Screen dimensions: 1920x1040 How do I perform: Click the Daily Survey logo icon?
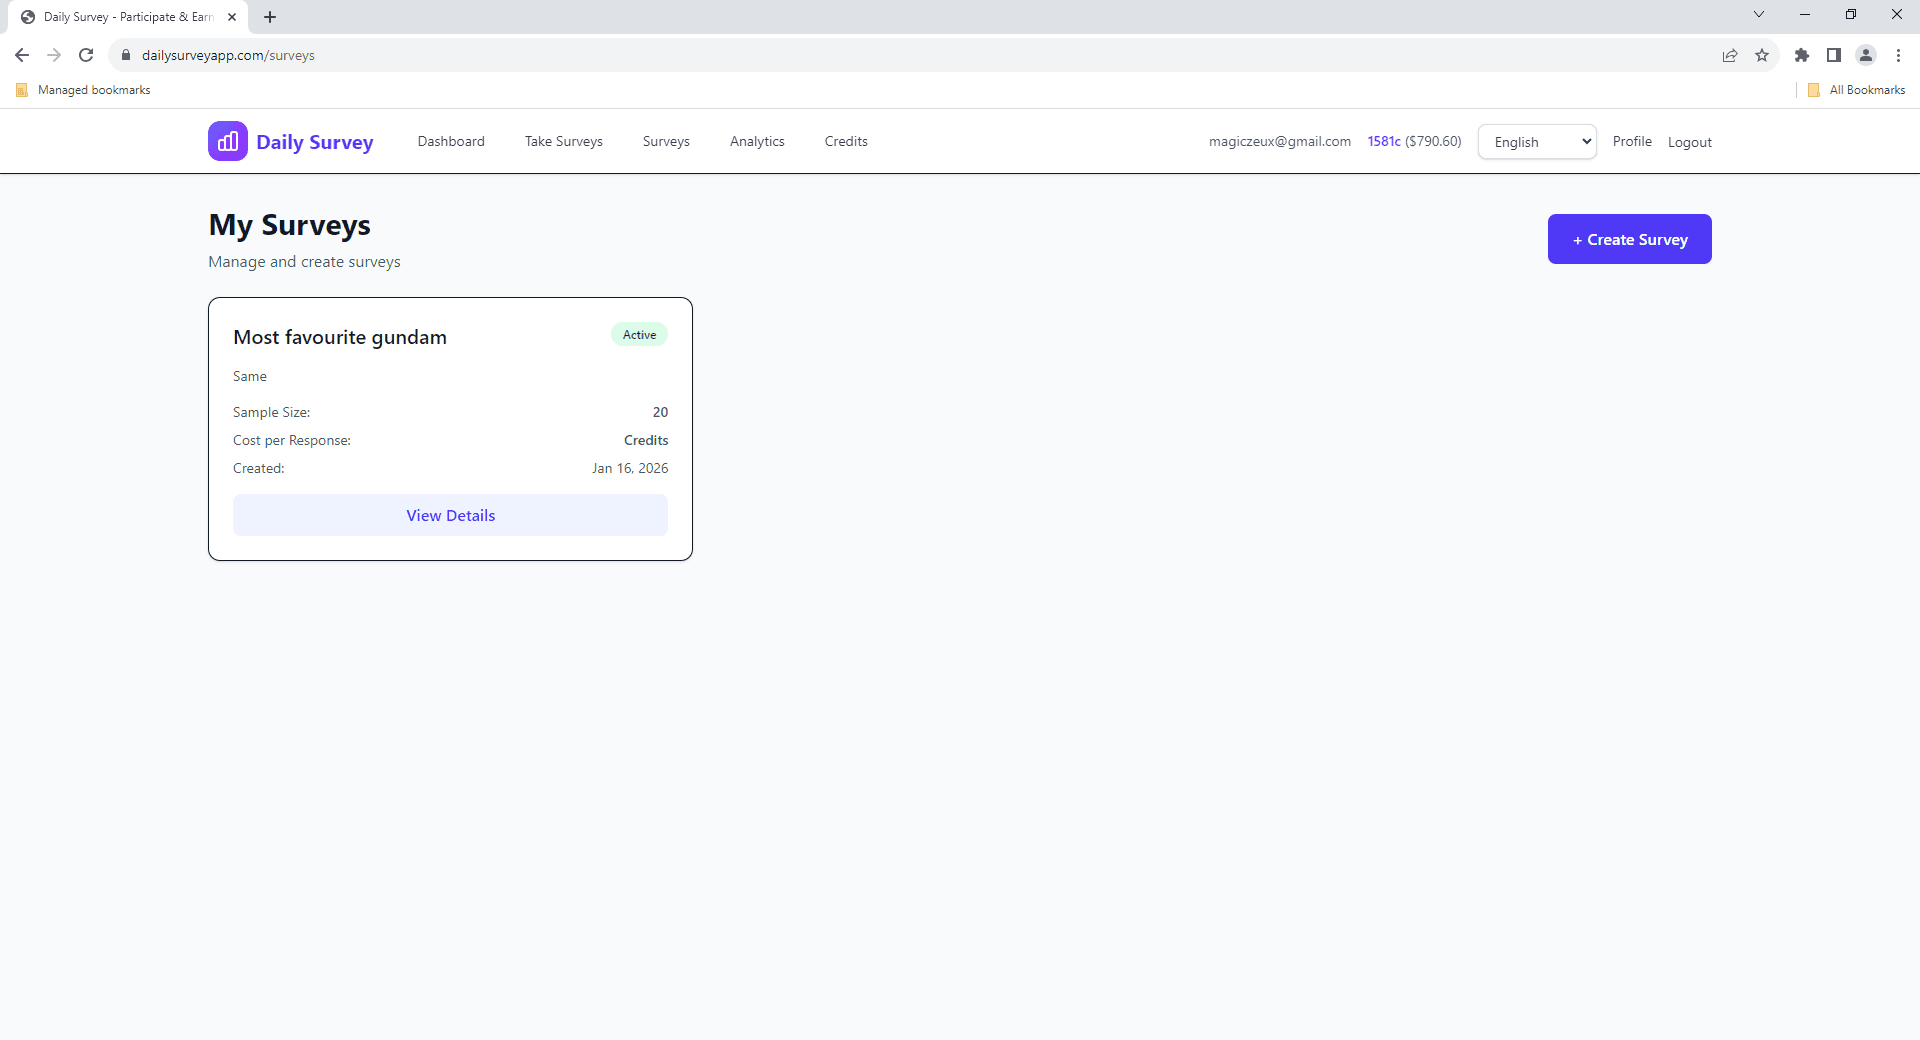point(227,140)
